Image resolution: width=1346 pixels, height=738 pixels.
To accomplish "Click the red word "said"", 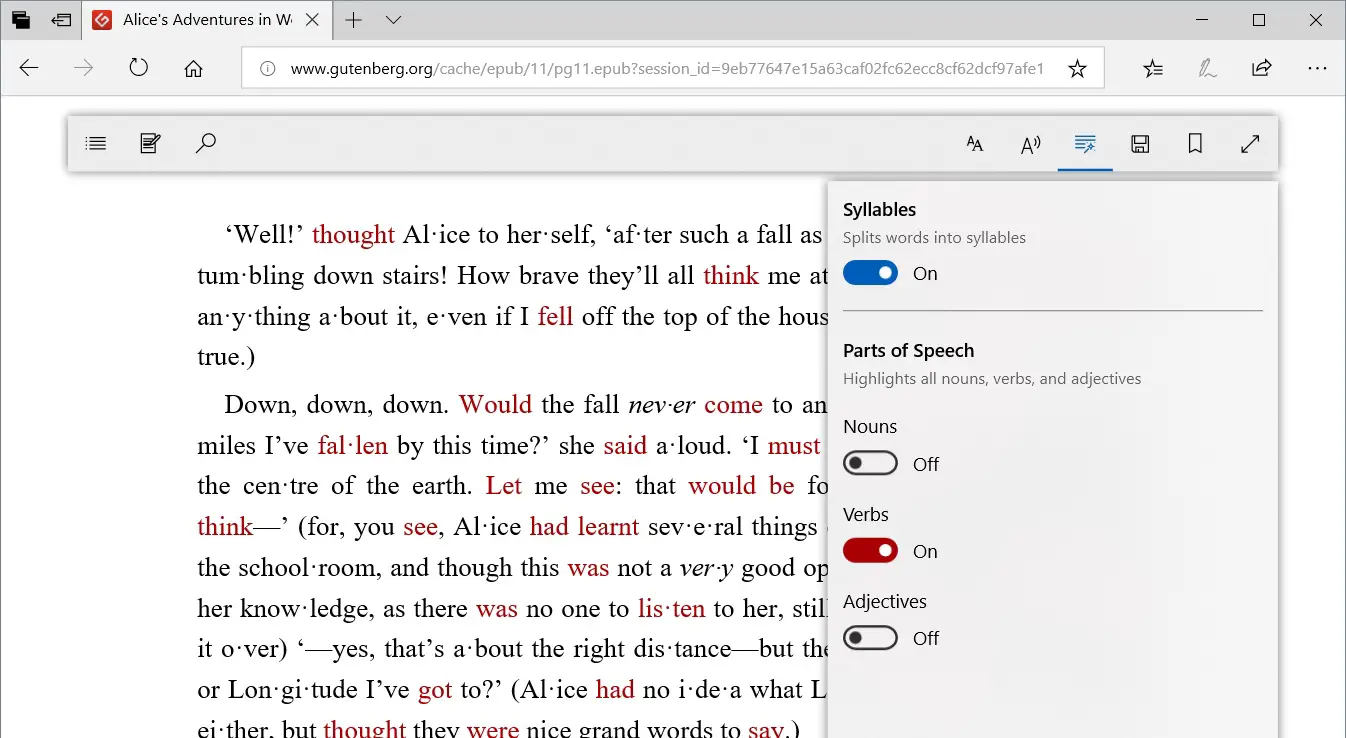I will 626,446.
